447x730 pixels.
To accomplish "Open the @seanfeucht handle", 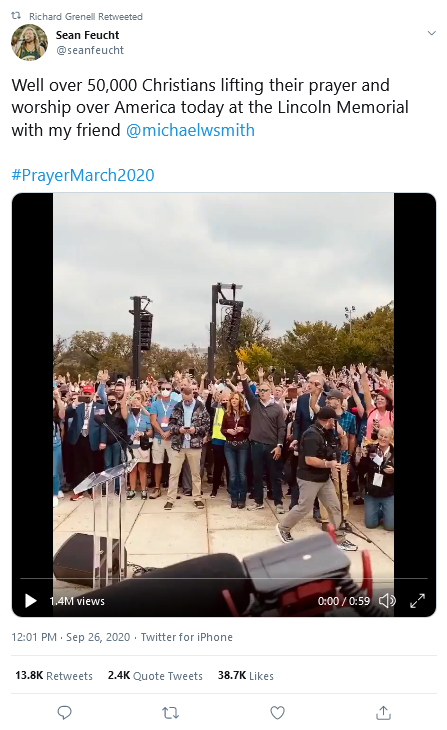I will 90,50.
